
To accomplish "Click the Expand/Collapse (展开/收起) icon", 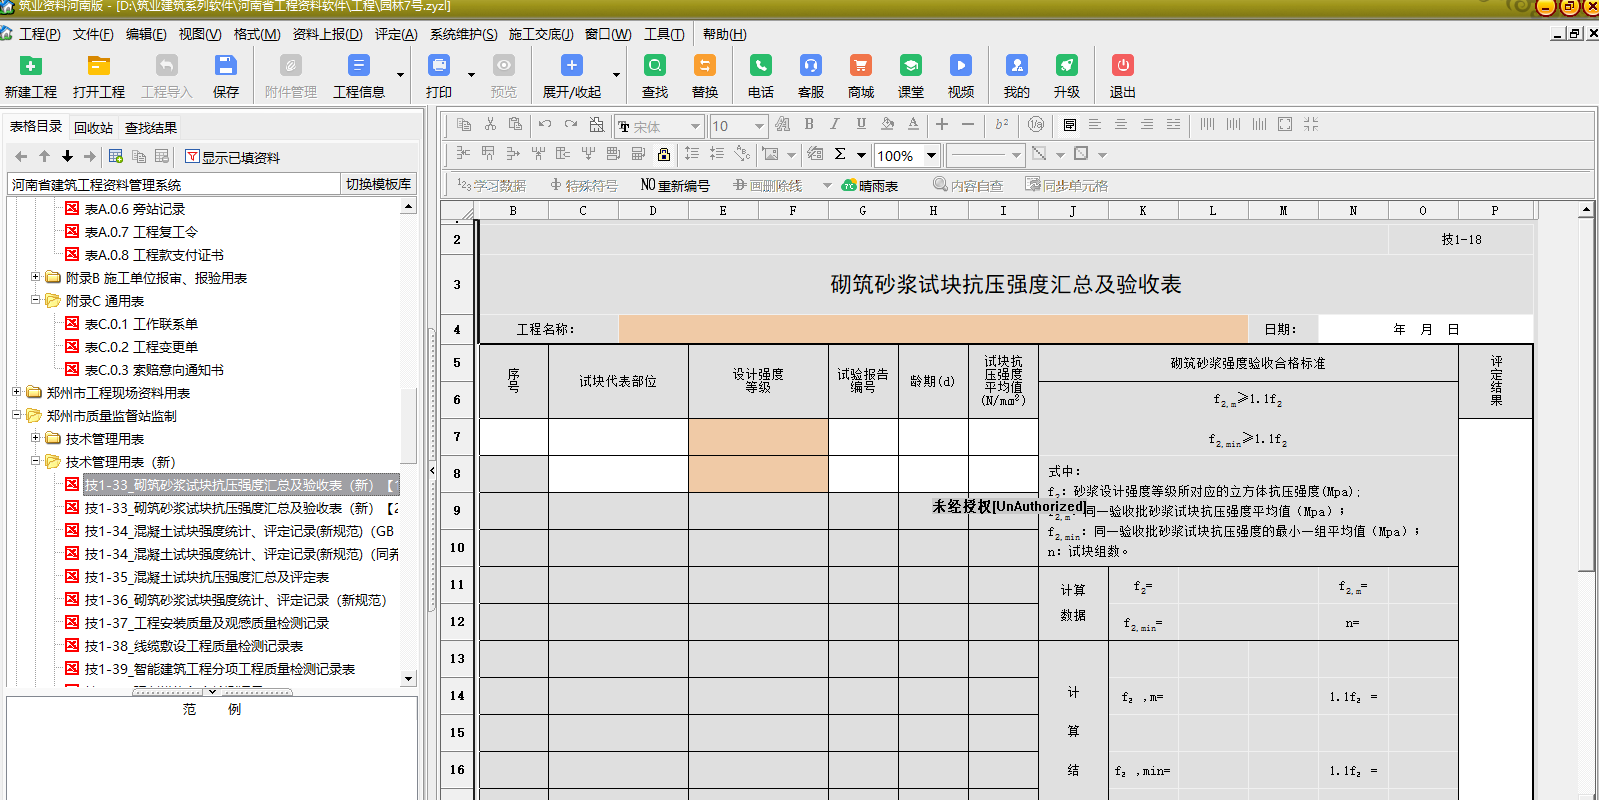I will coord(572,67).
